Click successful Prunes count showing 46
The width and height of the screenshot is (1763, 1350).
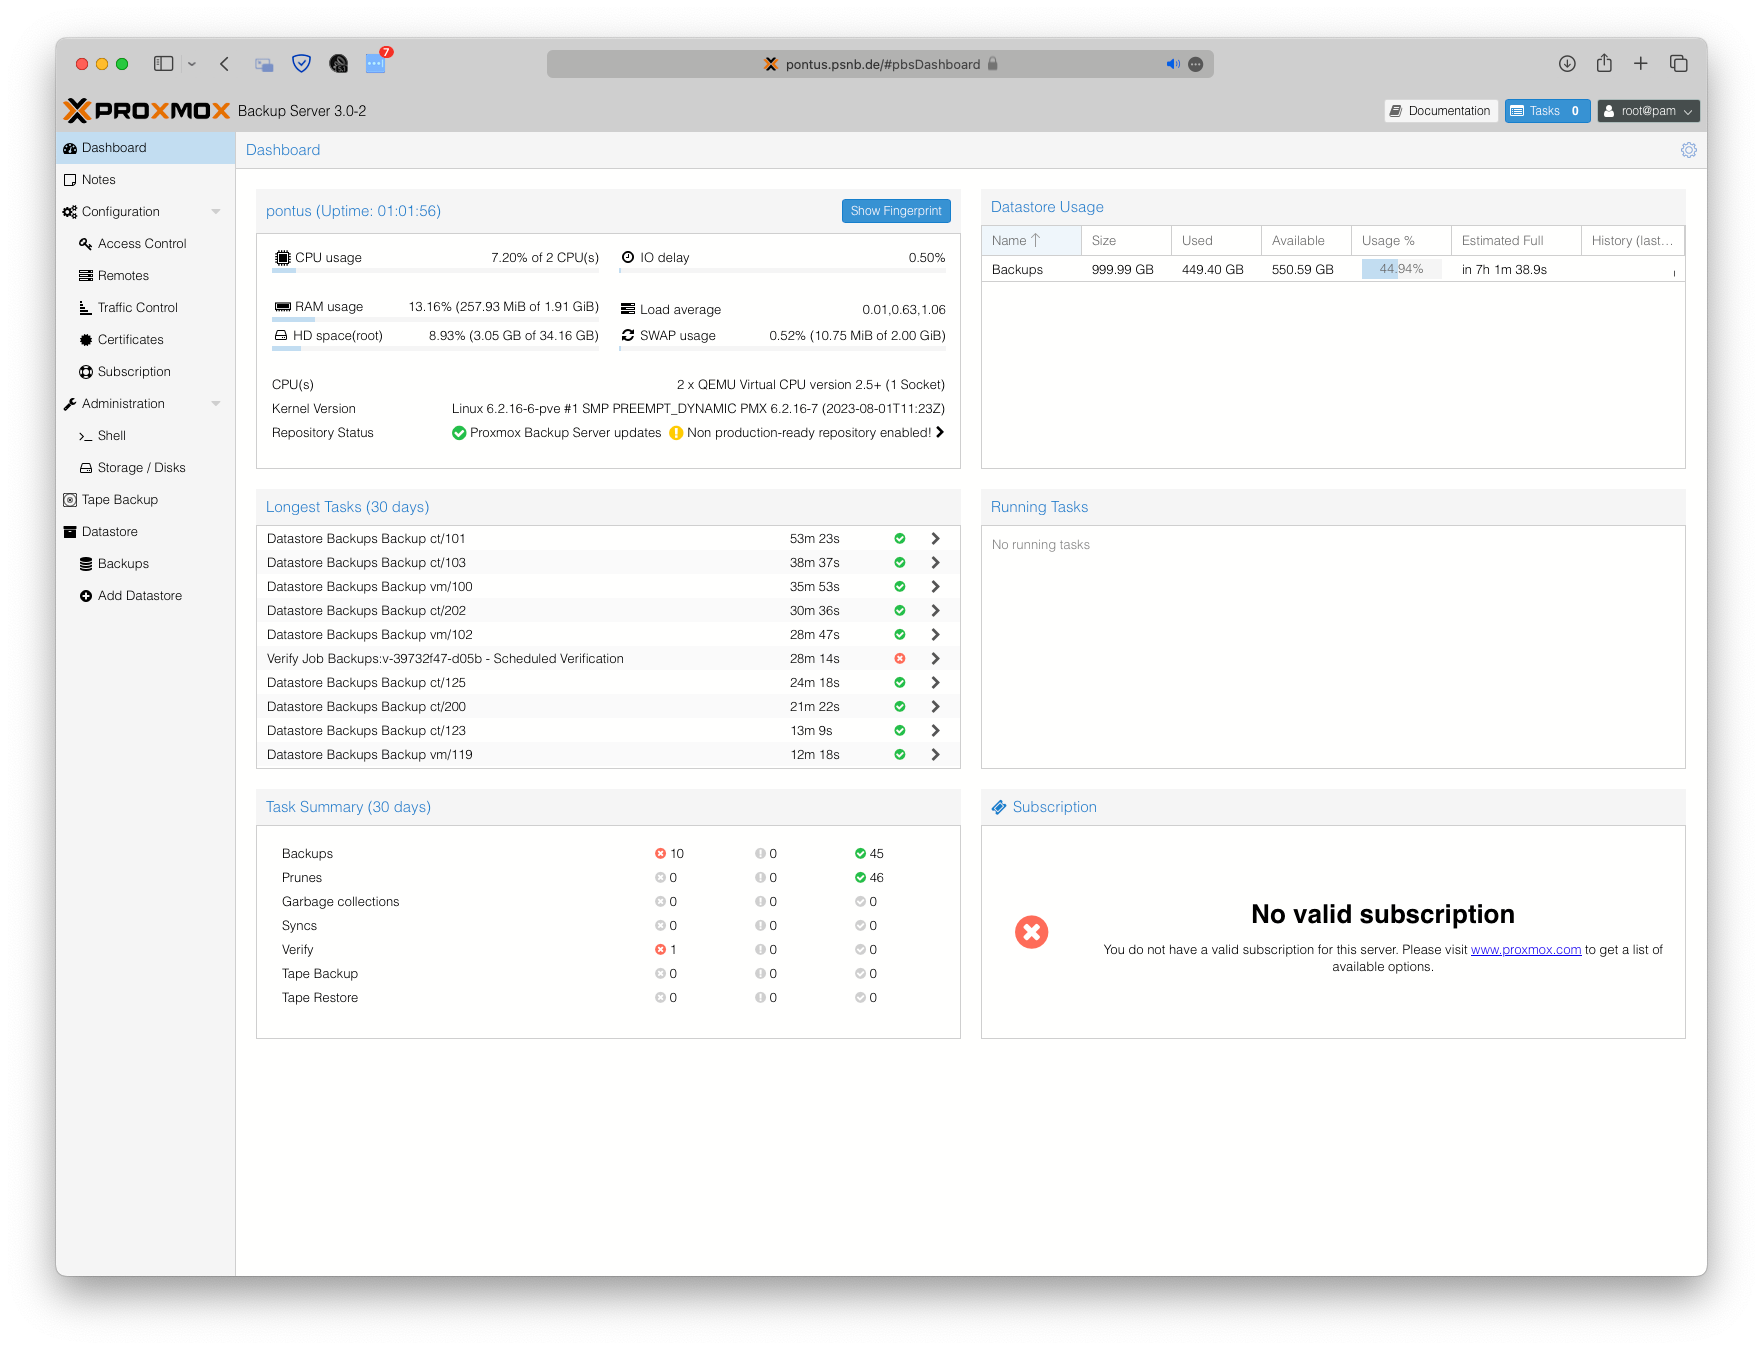pos(869,877)
